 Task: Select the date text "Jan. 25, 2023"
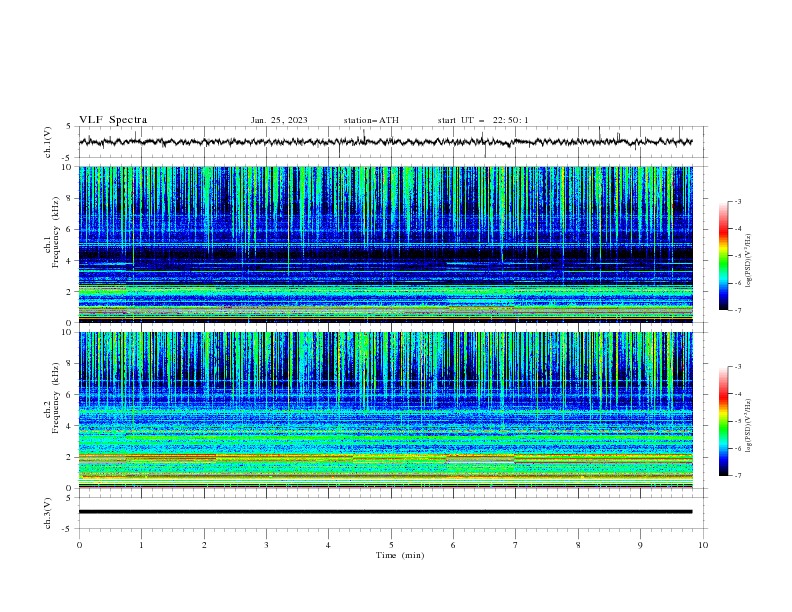[x=279, y=120]
